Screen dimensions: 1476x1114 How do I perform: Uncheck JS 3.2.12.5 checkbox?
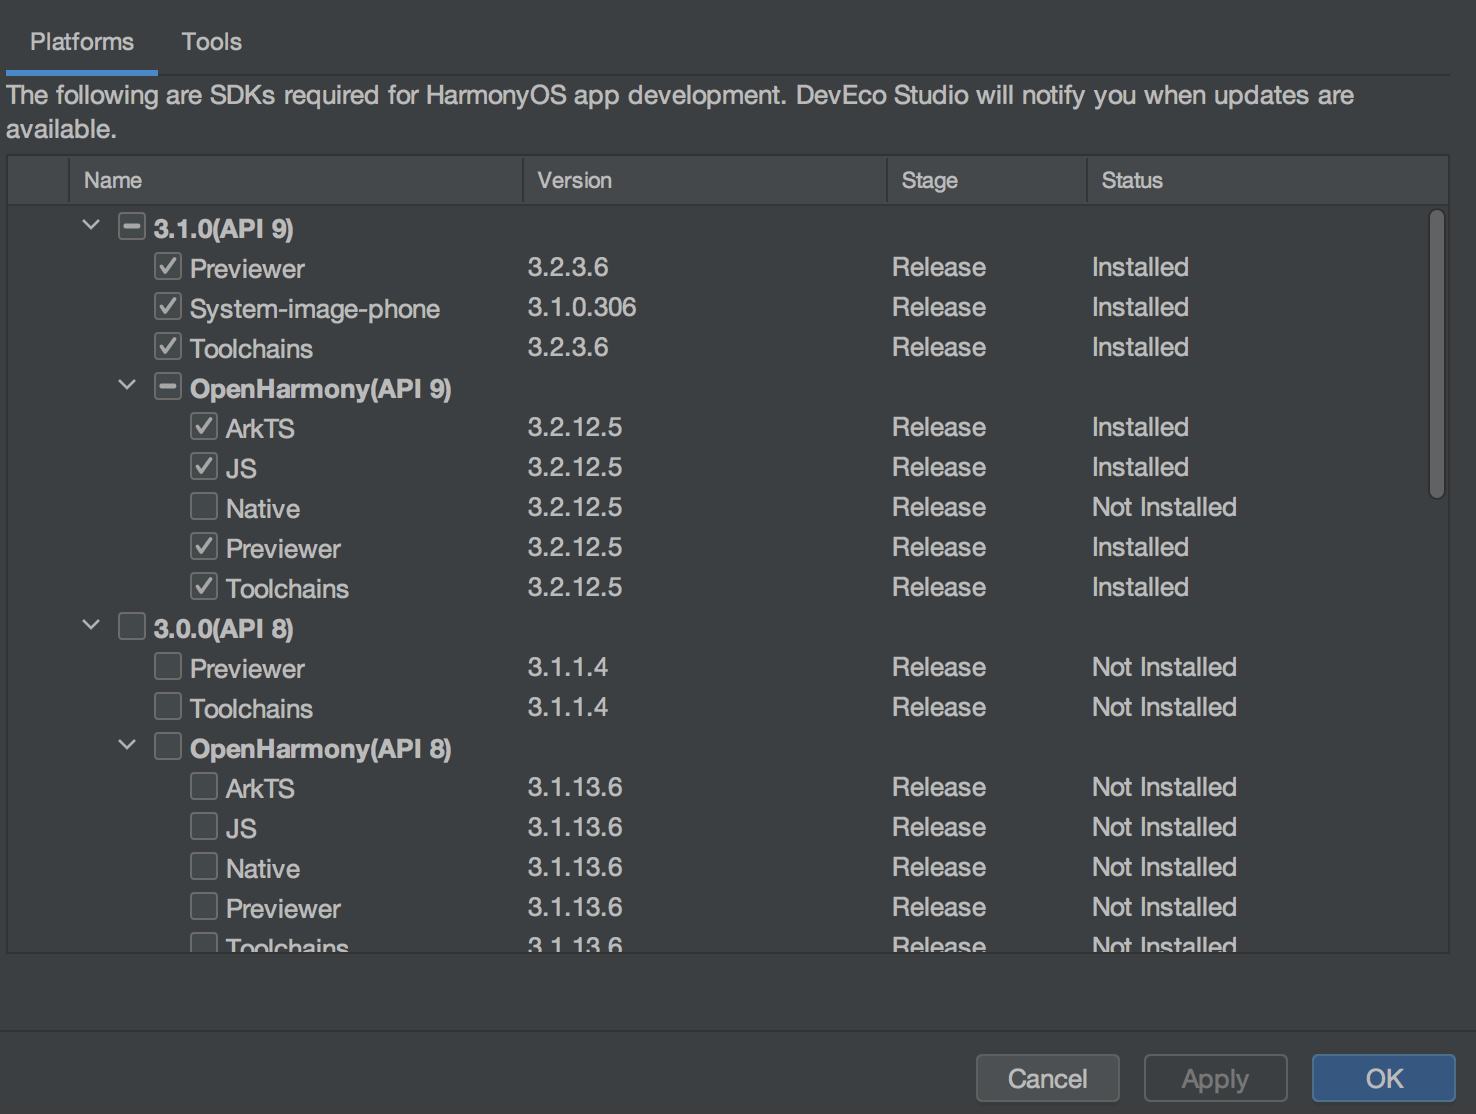204,466
